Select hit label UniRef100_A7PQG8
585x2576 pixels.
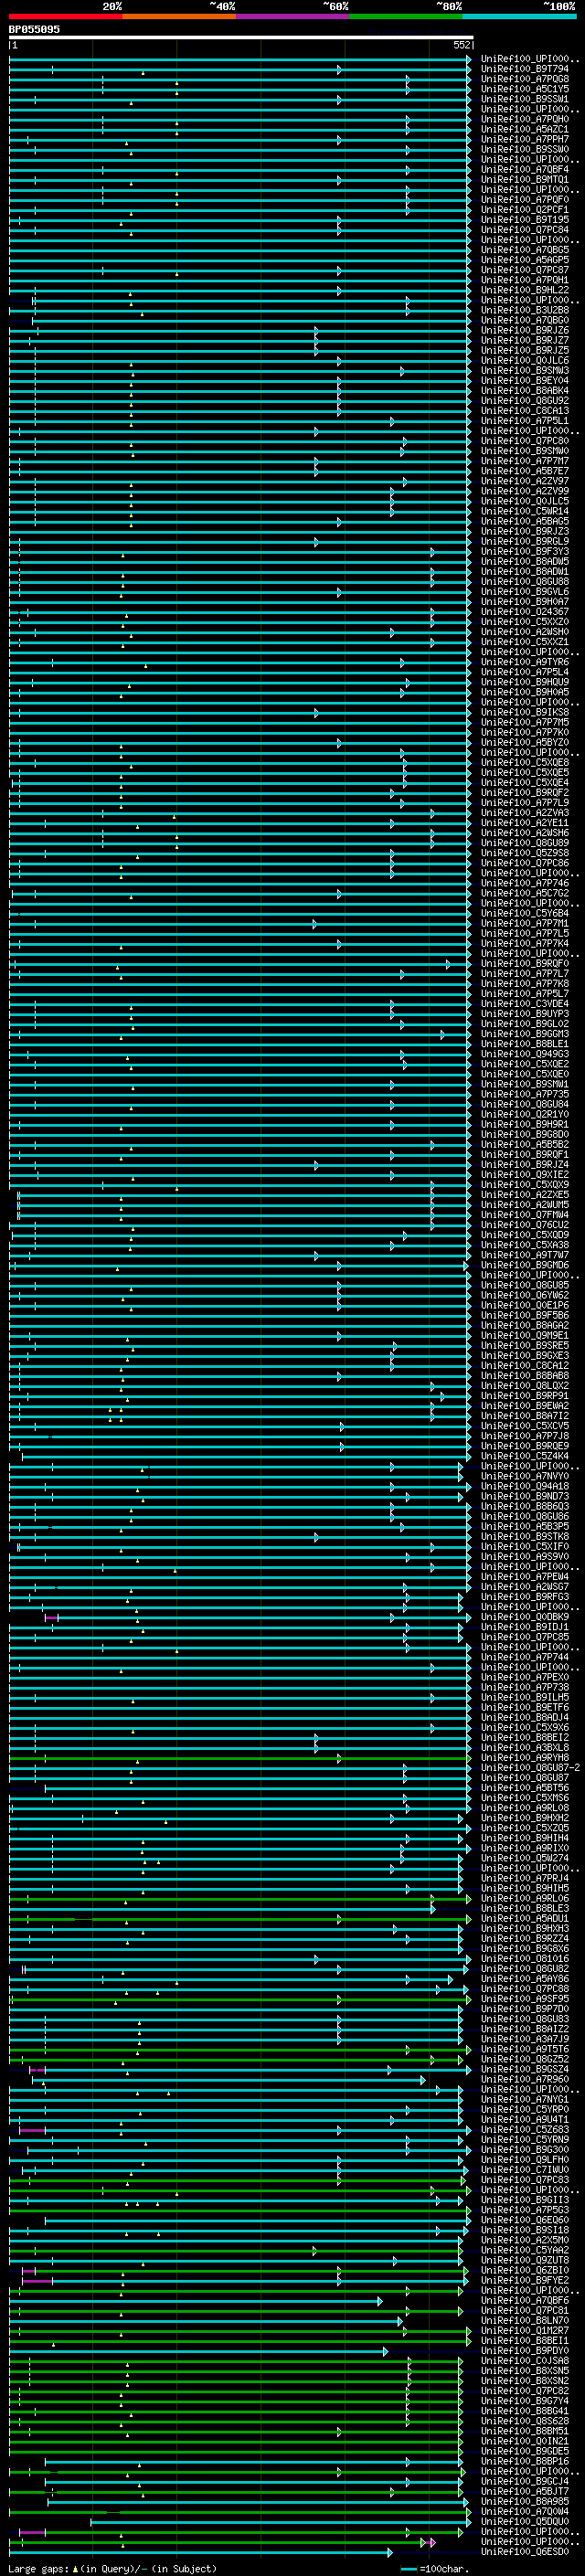(x=525, y=79)
